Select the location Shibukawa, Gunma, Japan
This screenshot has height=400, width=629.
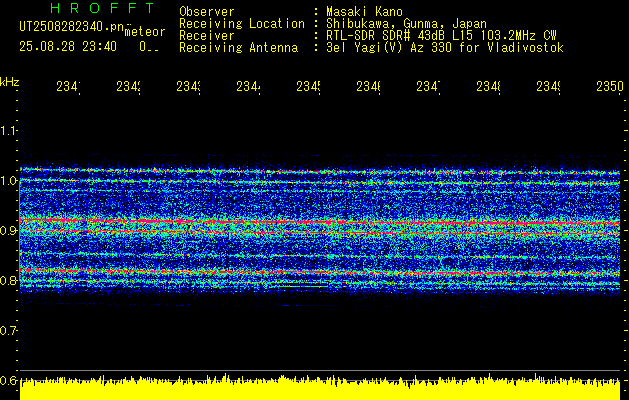click(x=406, y=24)
